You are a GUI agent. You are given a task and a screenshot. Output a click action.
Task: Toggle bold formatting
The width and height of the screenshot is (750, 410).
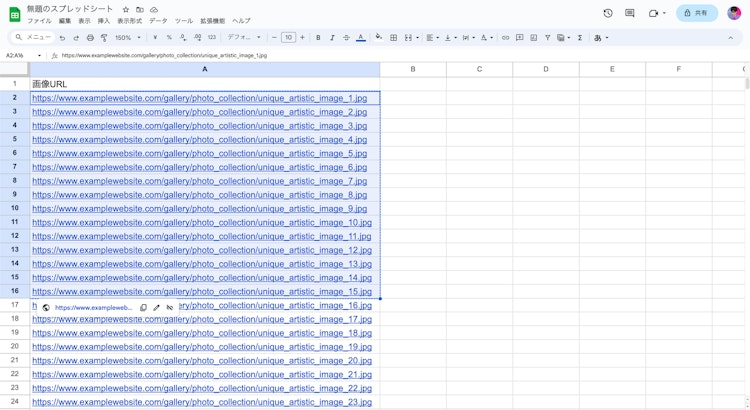[x=318, y=38]
